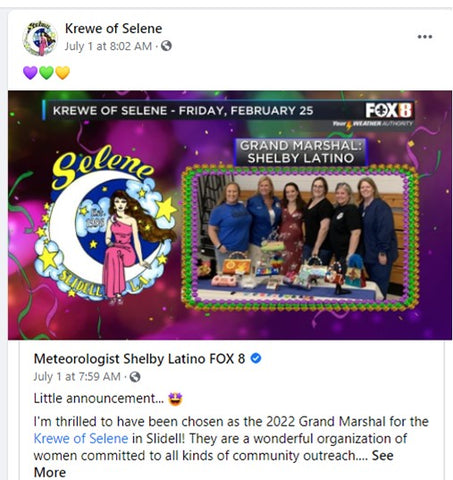453x480 pixels.
Task: Expand the post with See More
Action: [x=213, y=464]
